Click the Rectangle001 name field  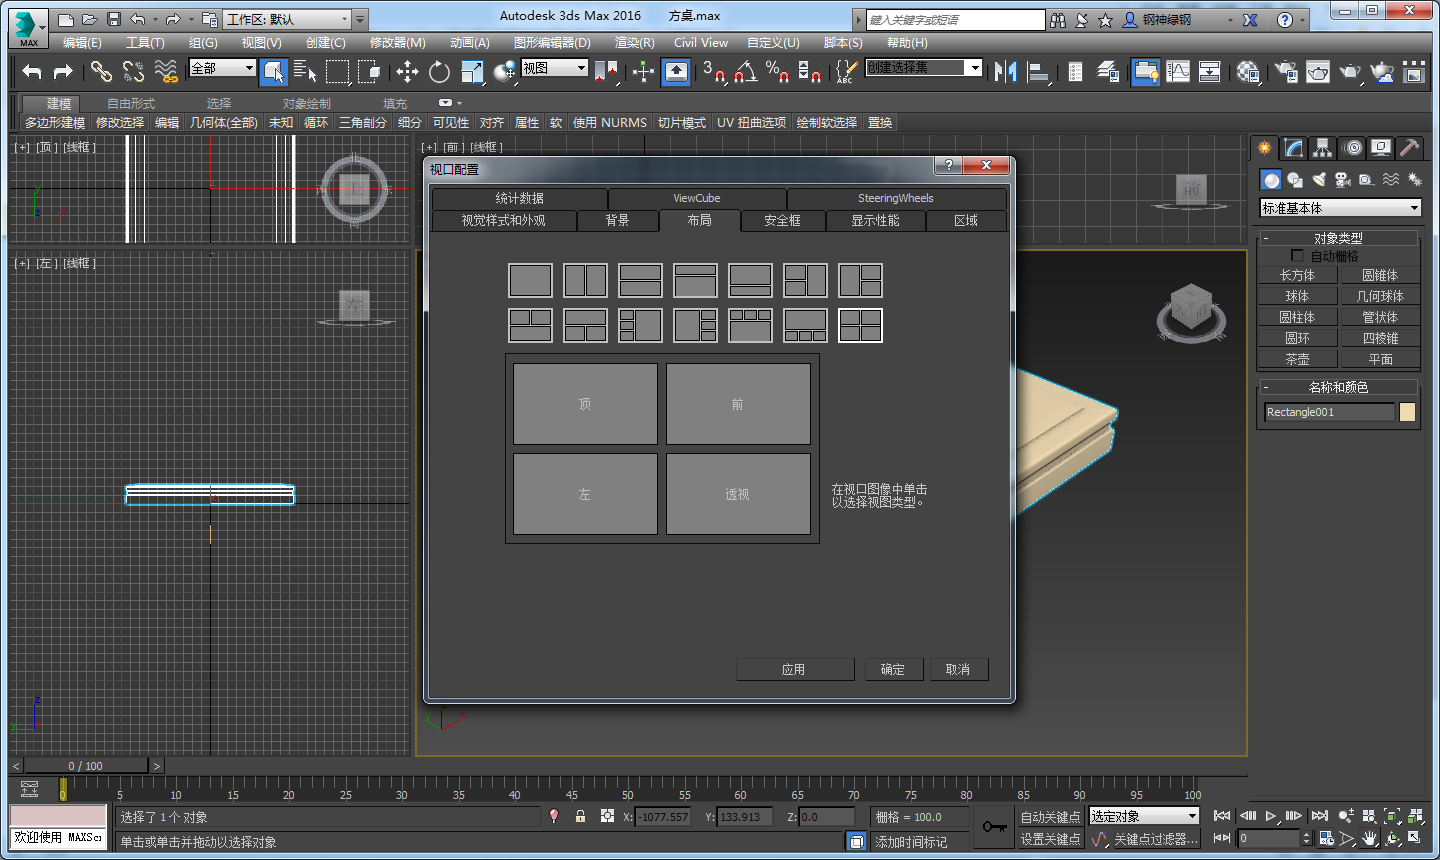[x=1328, y=412]
